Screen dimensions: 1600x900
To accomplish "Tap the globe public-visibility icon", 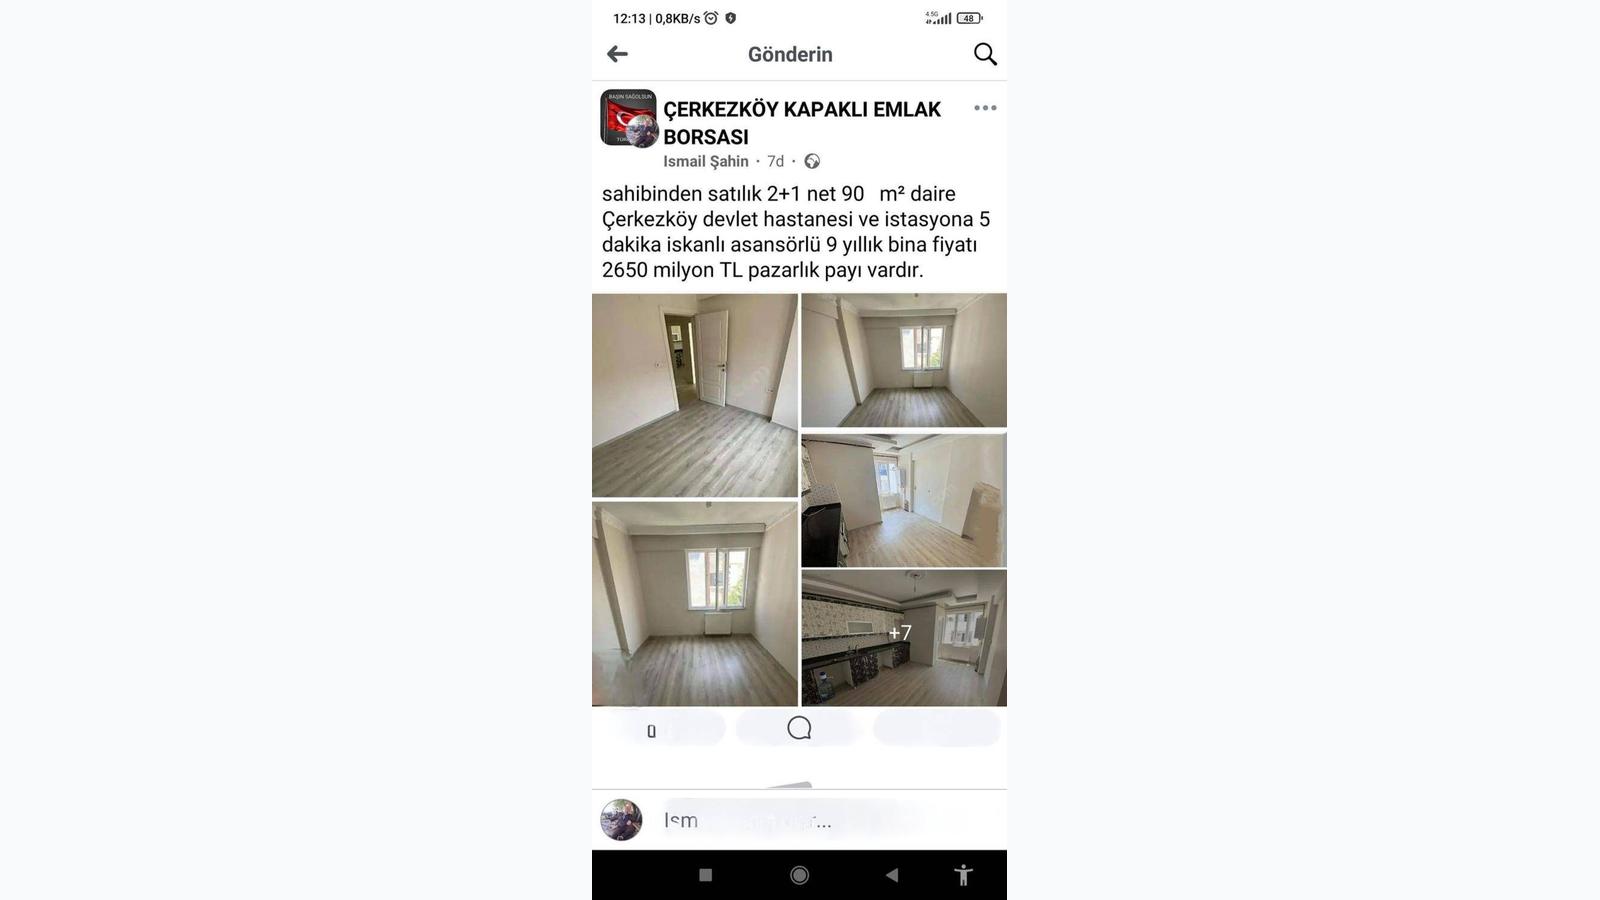I will click(812, 161).
